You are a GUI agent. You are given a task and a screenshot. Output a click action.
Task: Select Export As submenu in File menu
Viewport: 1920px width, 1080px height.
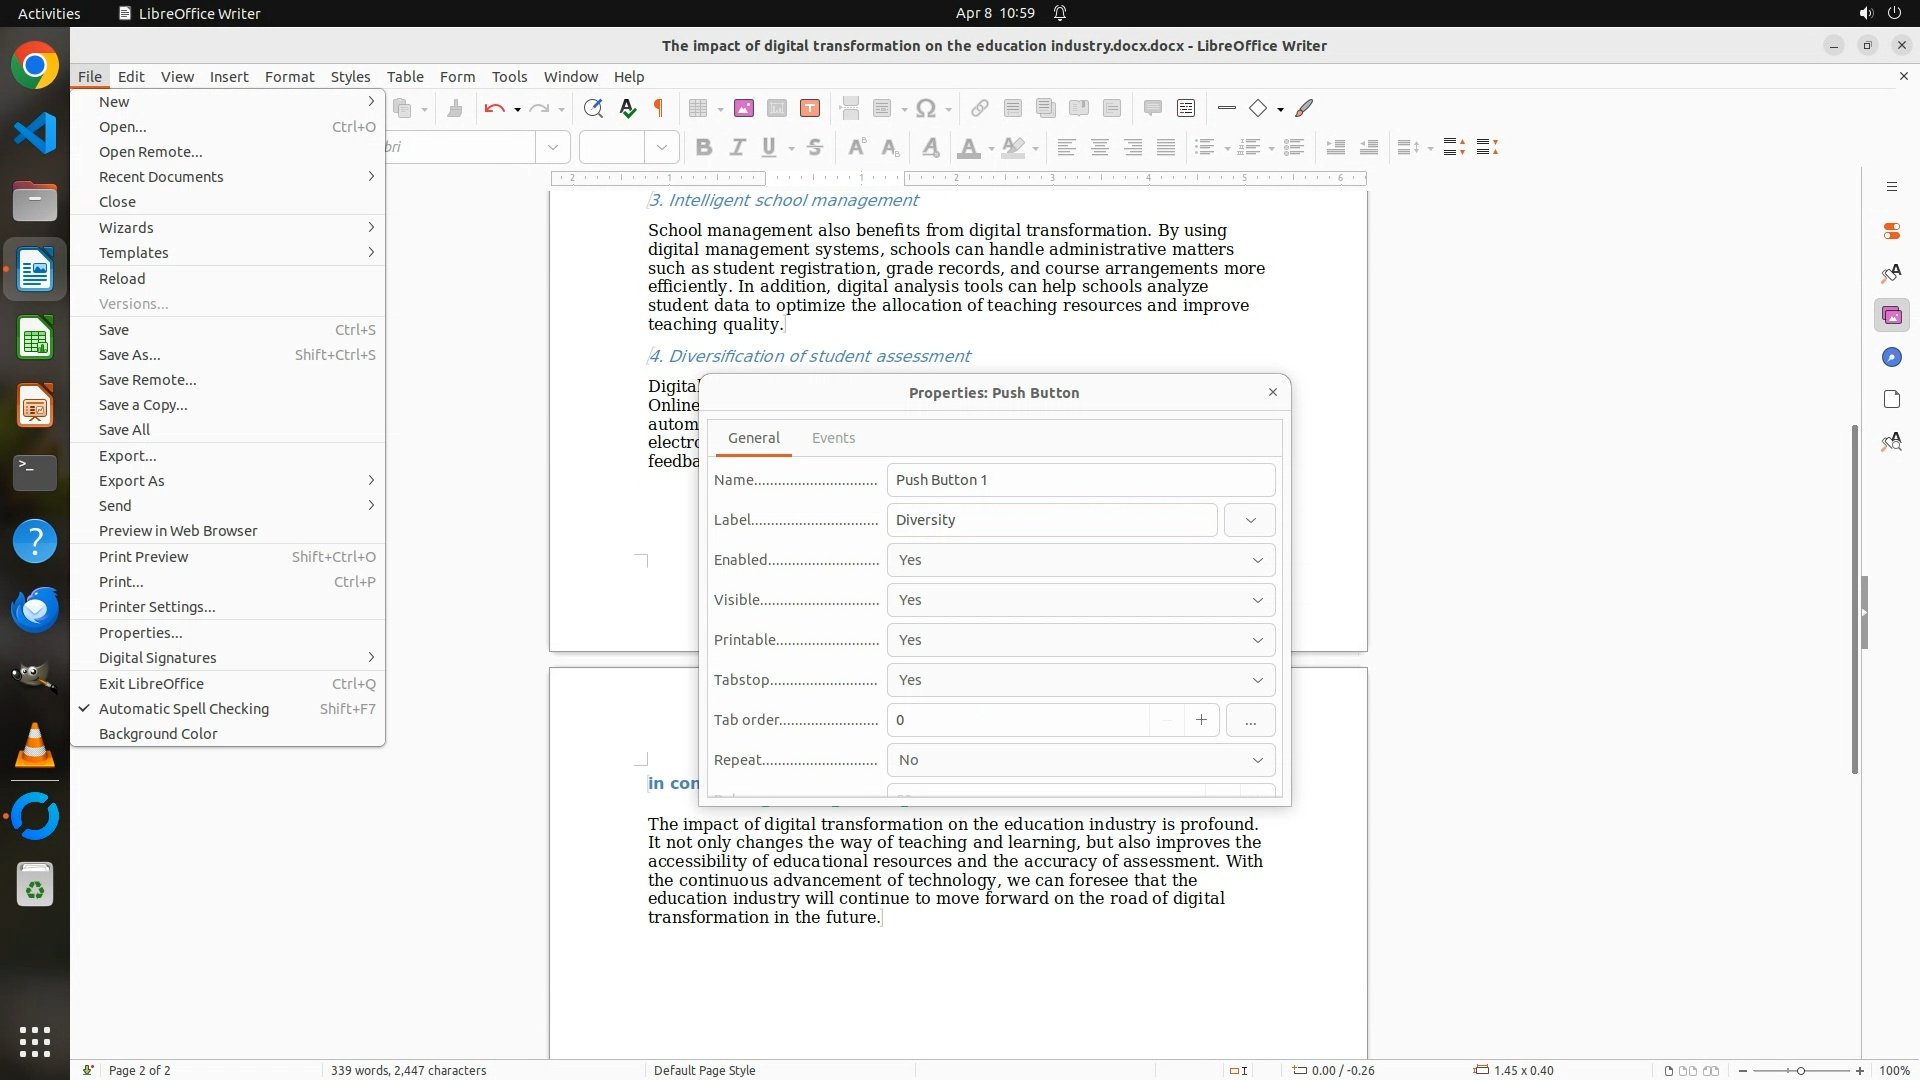tap(132, 481)
